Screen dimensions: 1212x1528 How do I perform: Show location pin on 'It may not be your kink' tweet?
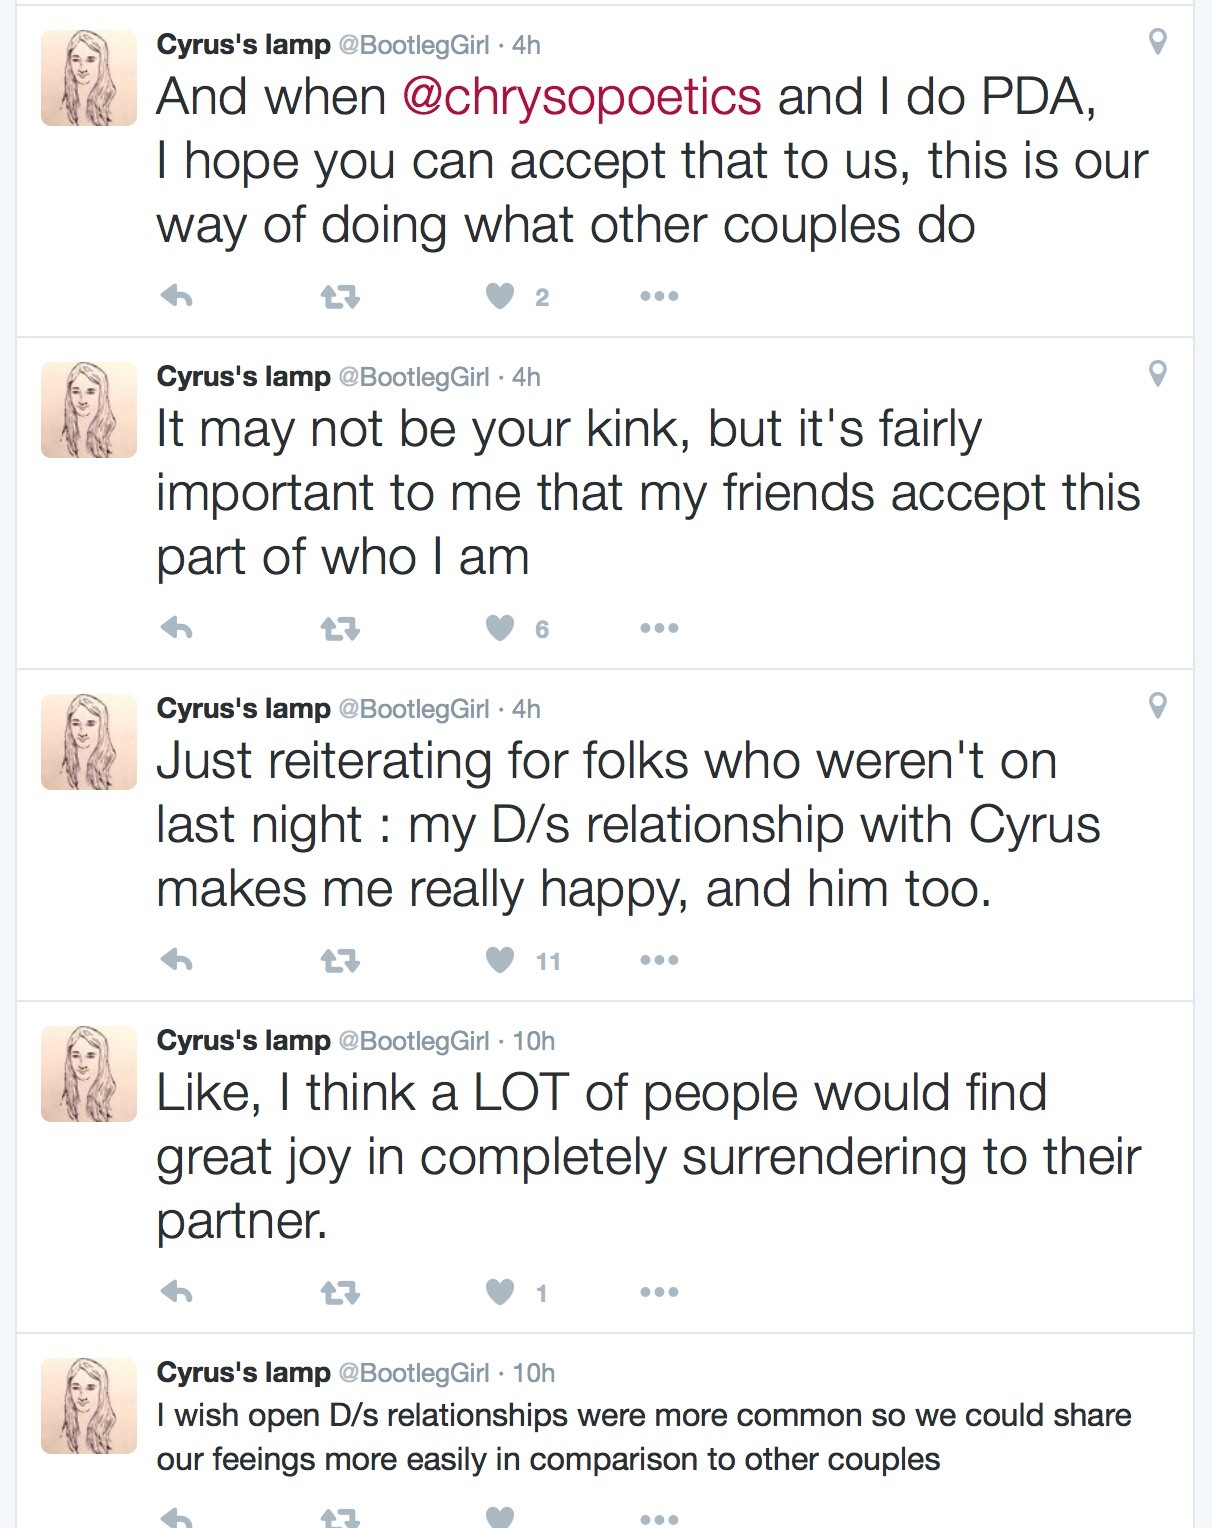coord(1157,374)
